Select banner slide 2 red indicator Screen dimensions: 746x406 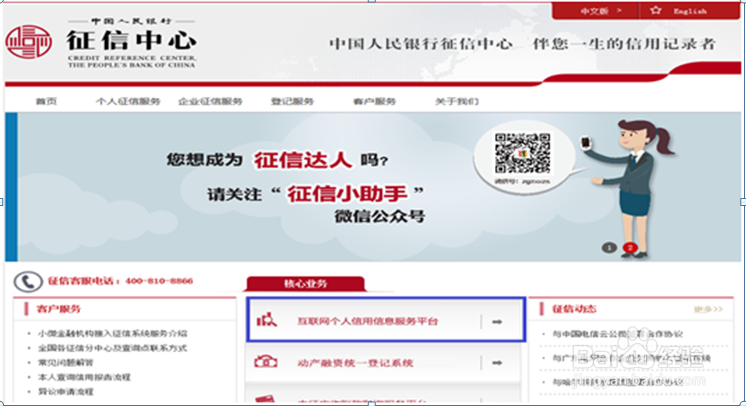(x=630, y=248)
